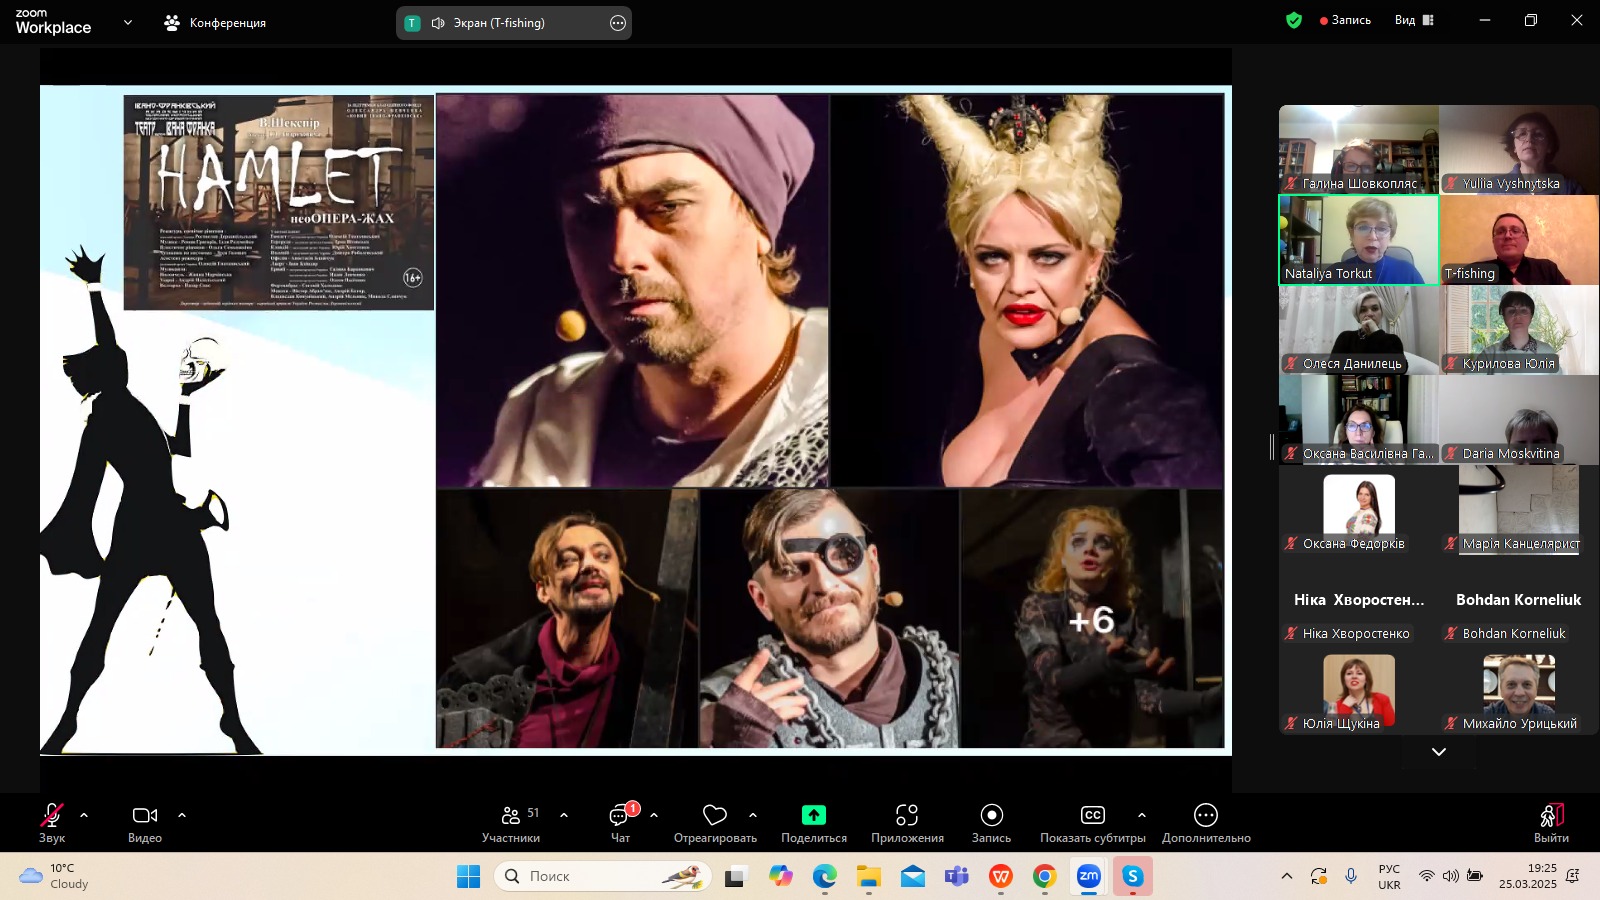Toggle camera with the Видео button
This screenshot has height=900, width=1600.
pos(145,816)
